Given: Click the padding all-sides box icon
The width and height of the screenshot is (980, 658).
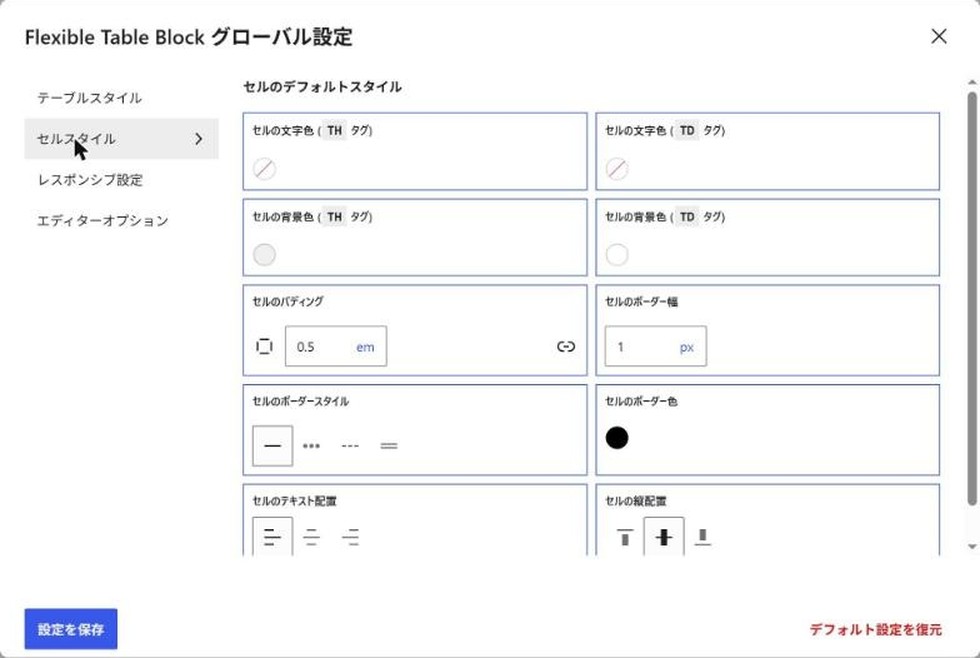Looking at the screenshot, I should 264,346.
